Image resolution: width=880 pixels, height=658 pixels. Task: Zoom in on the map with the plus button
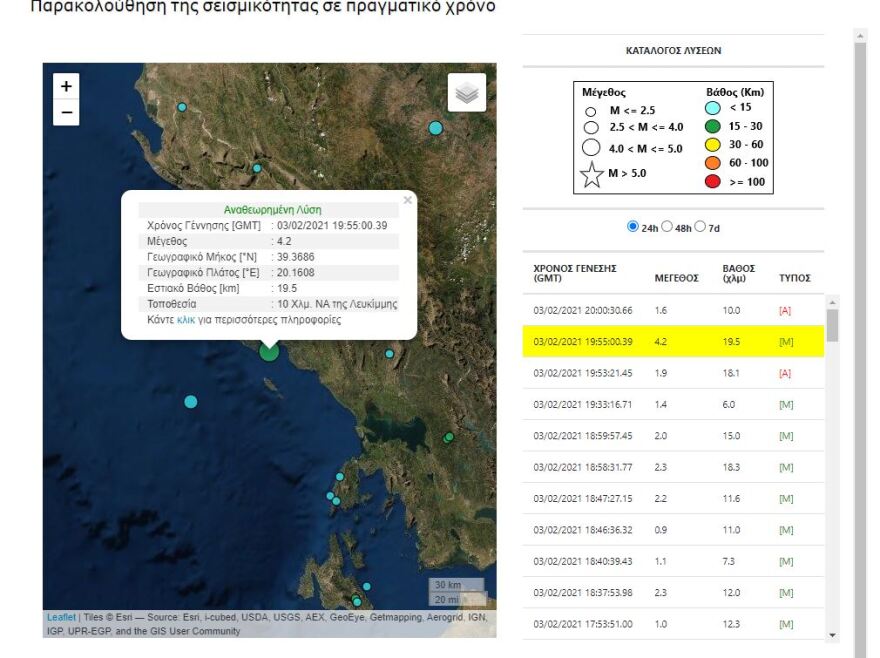[x=65, y=86]
